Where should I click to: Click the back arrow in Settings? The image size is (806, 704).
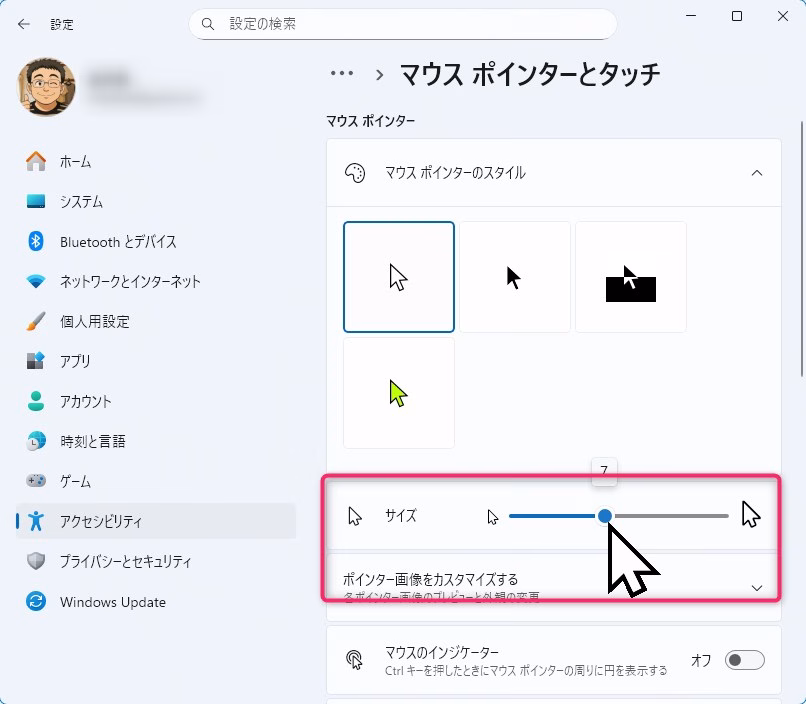click(23, 24)
